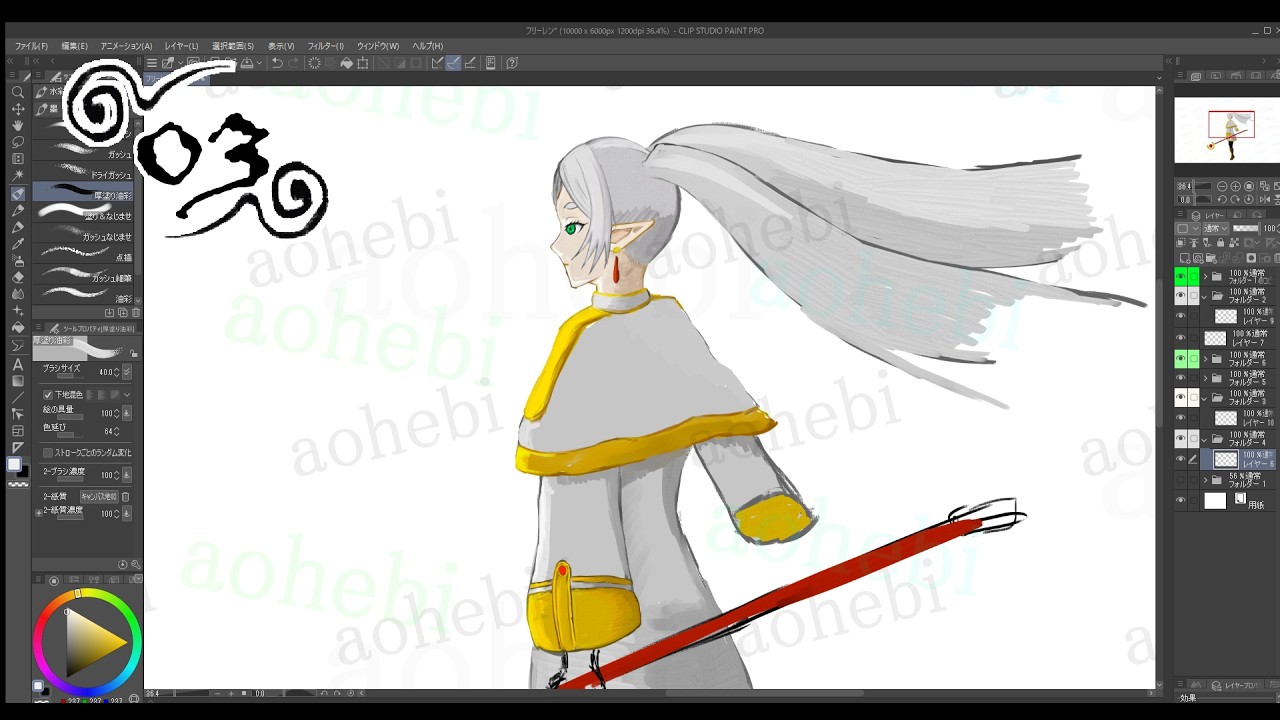
Task: Open the アニメーション(A) menu
Action: pos(126,46)
